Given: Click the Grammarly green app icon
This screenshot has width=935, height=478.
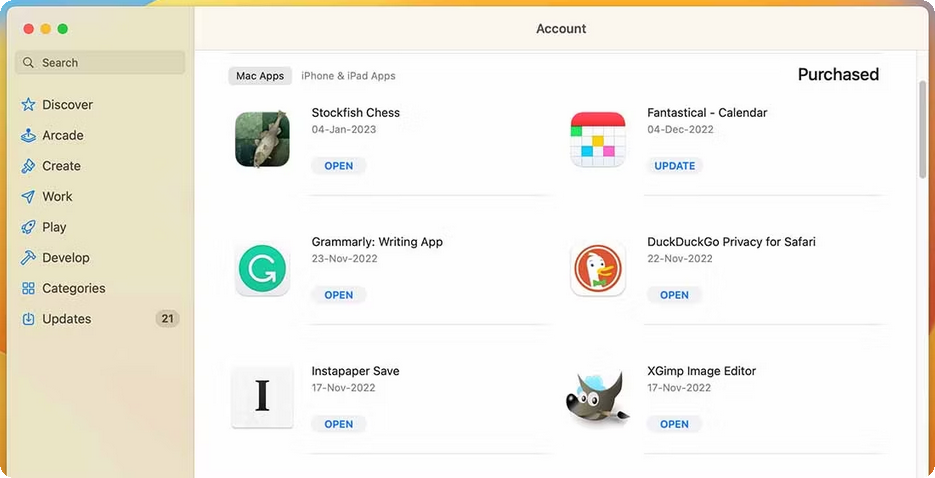Looking at the screenshot, I should click(x=262, y=269).
